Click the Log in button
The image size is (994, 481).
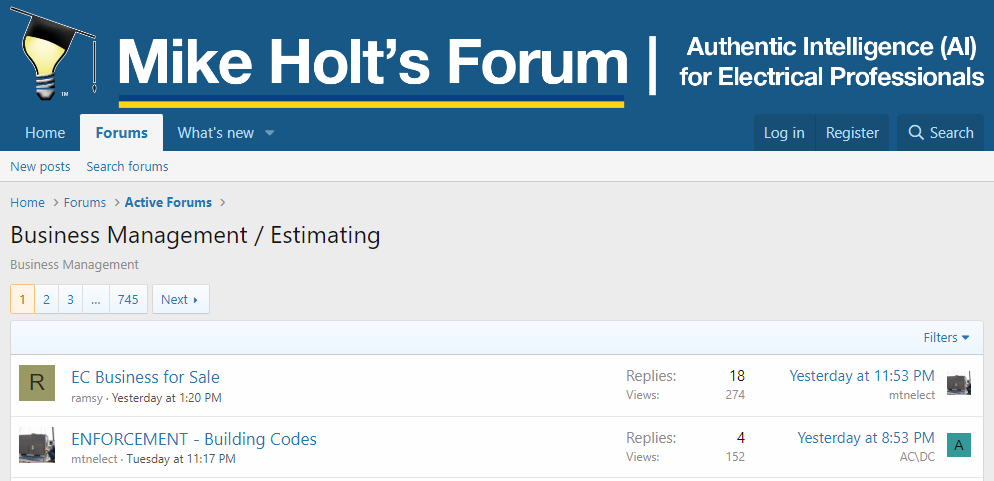pyautogui.click(x=784, y=132)
